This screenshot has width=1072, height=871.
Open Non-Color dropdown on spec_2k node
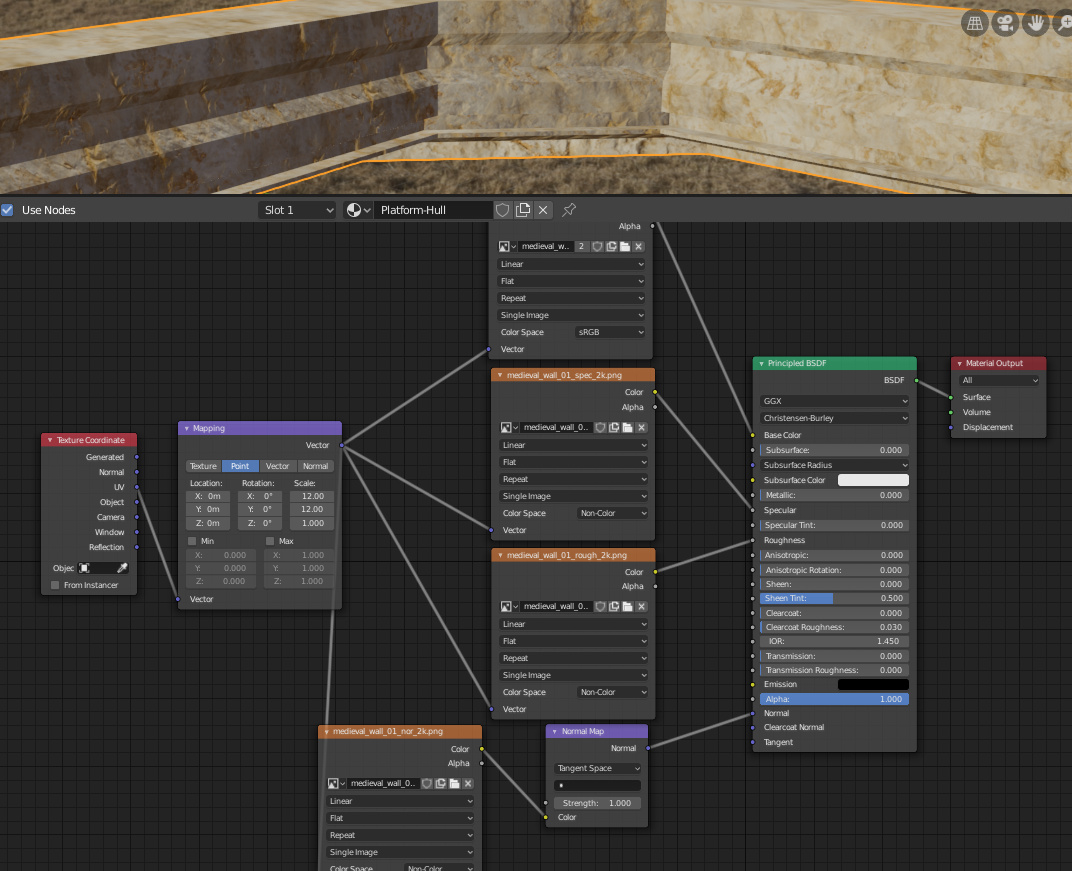[x=612, y=513]
